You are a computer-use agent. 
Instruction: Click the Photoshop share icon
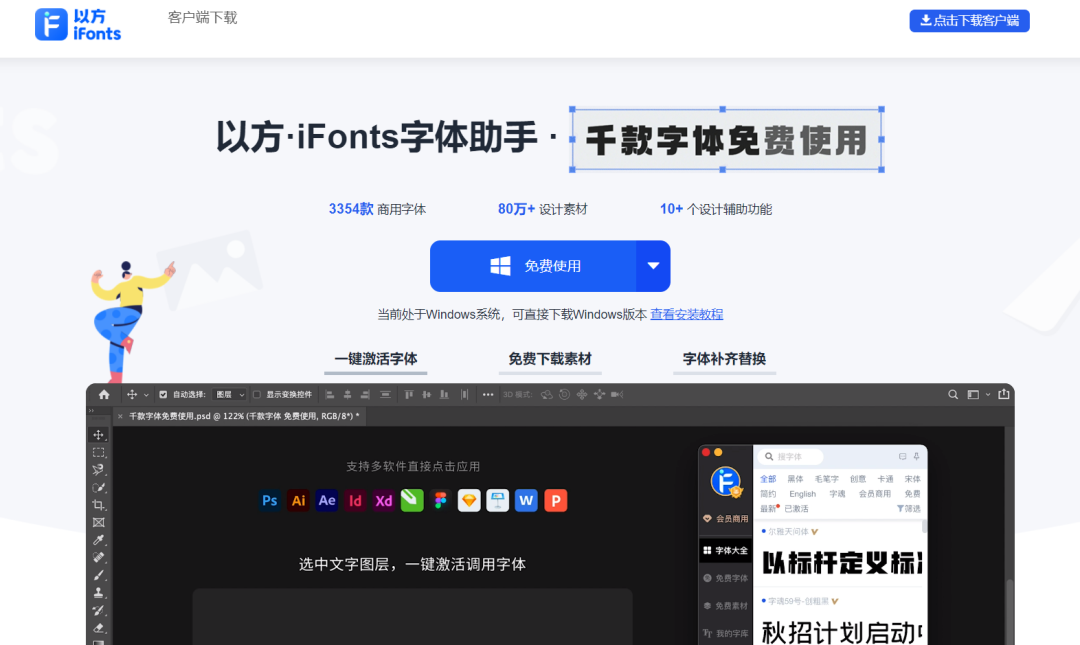click(1004, 394)
